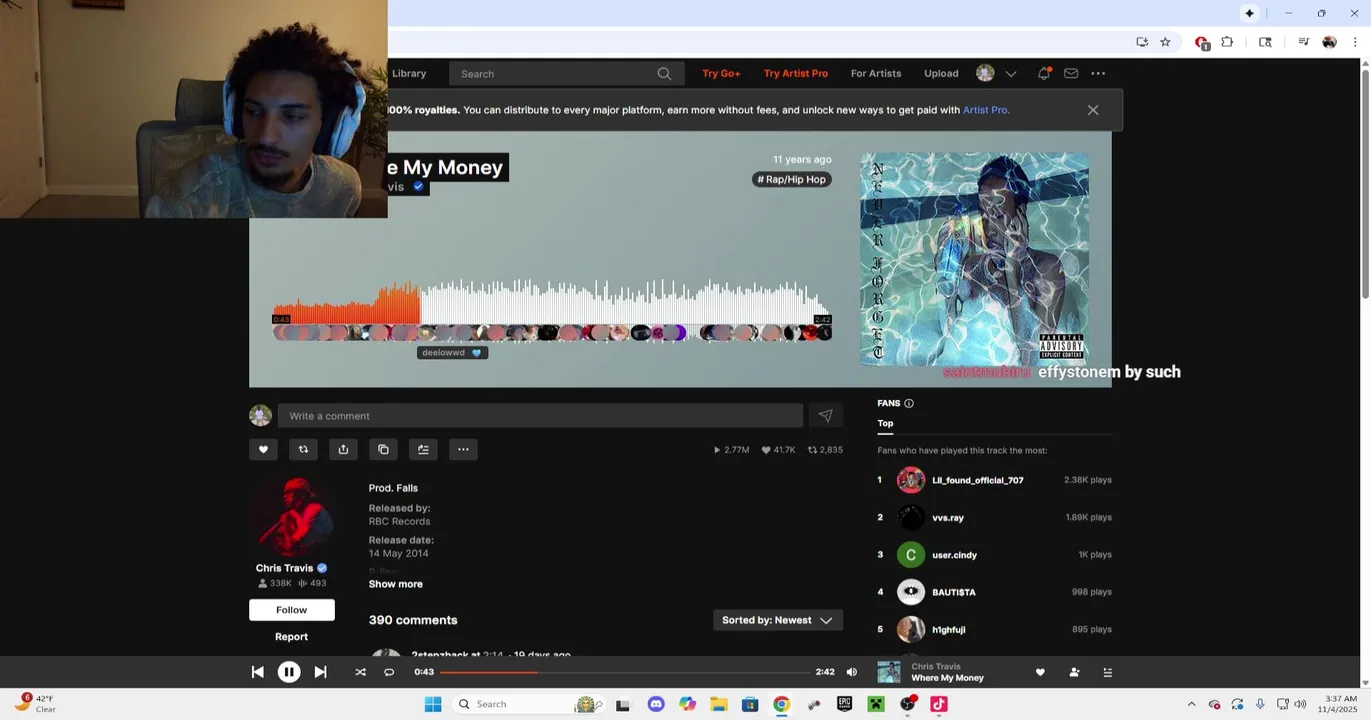Select the Top fans tab
Screen dimensions: 1371x720
click(885, 423)
